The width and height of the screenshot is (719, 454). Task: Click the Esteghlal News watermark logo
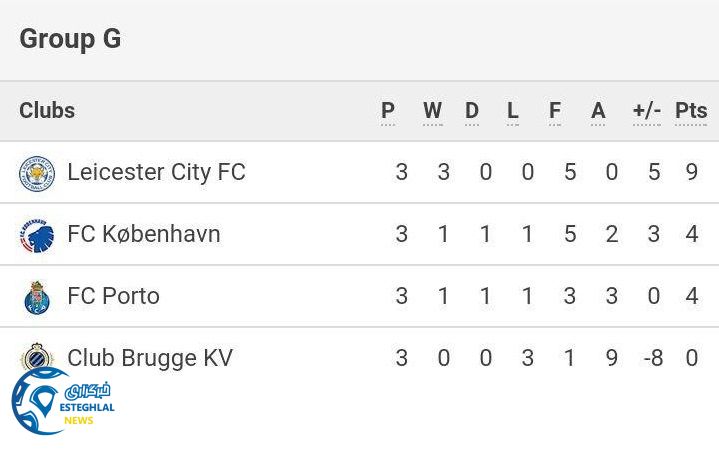click(x=60, y=402)
